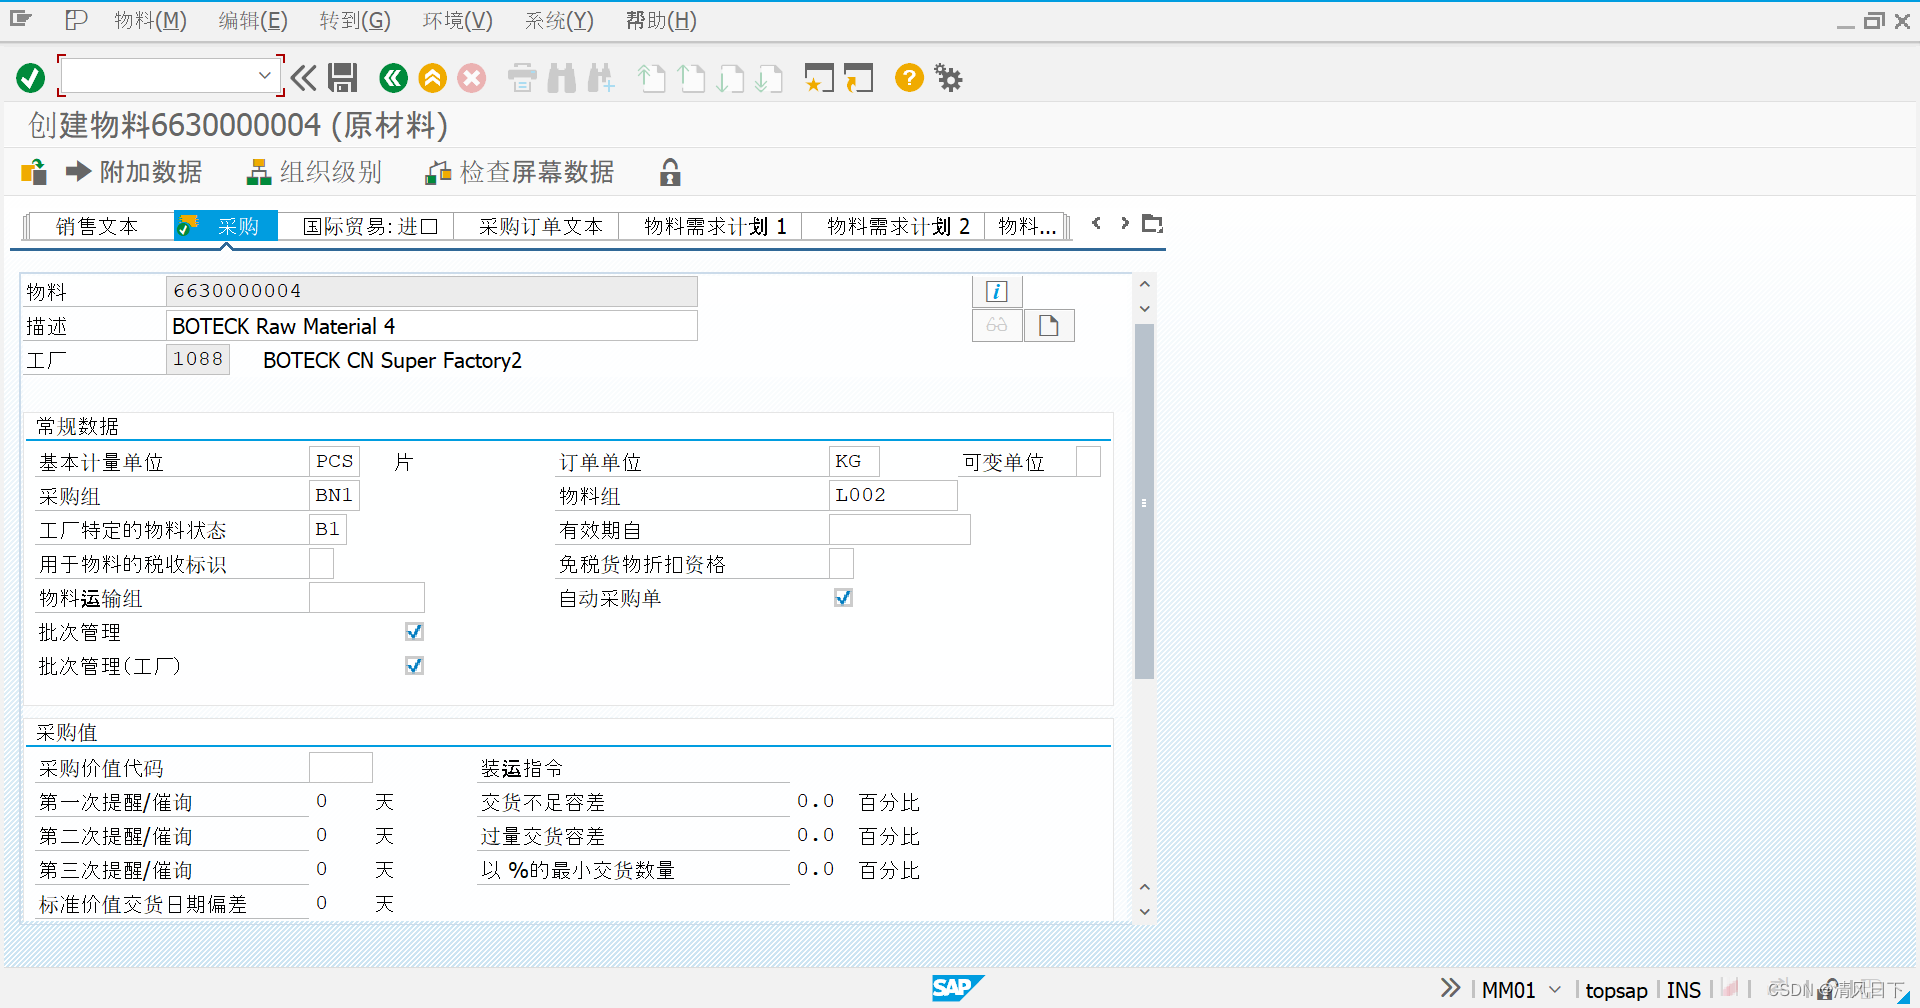The image size is (1920, 1008).
Task: Click the 采购价值代码 field
Action: [340, 767]
